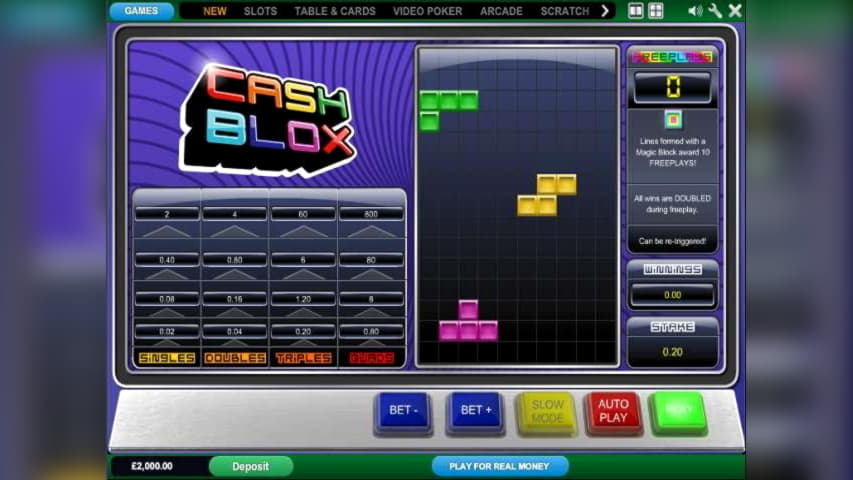Screen dimensions: 853x480
Task: Click the 2 top singles payout
Action: point(167,214)
